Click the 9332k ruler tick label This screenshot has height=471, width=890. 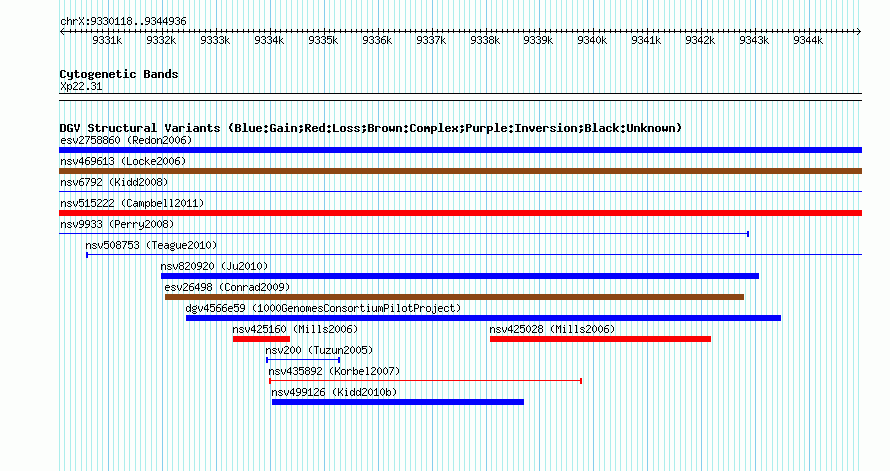pyautogui.click(x=161, y=40)
